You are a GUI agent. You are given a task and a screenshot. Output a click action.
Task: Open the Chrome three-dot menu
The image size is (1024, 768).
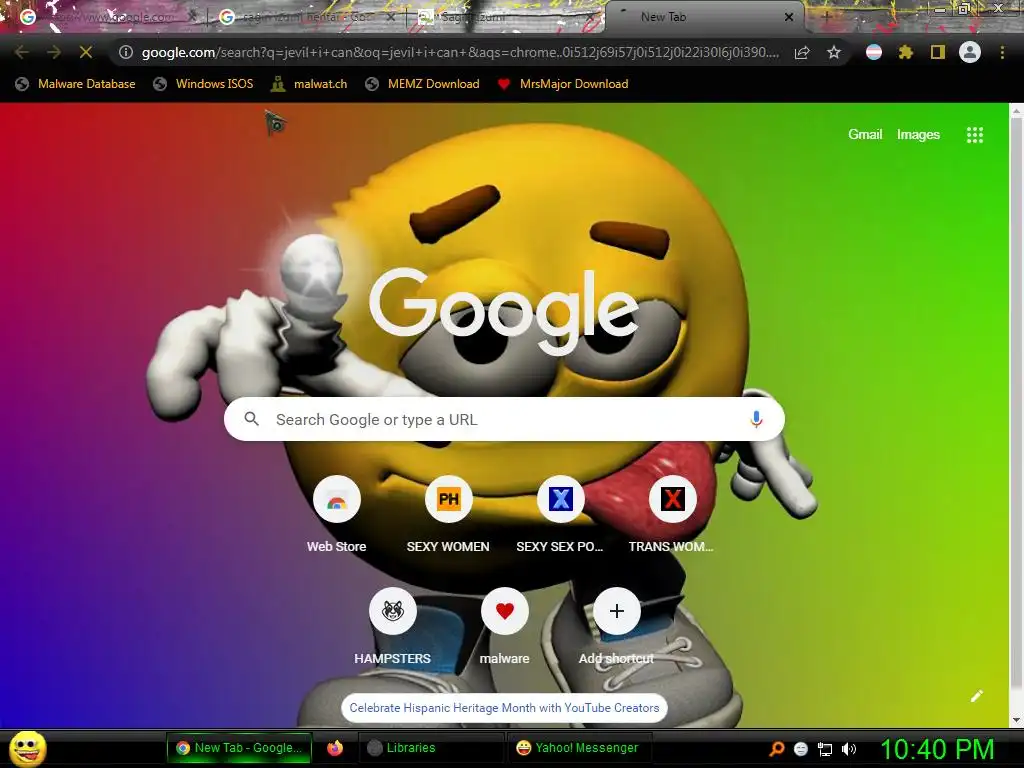coord(1002,52)
